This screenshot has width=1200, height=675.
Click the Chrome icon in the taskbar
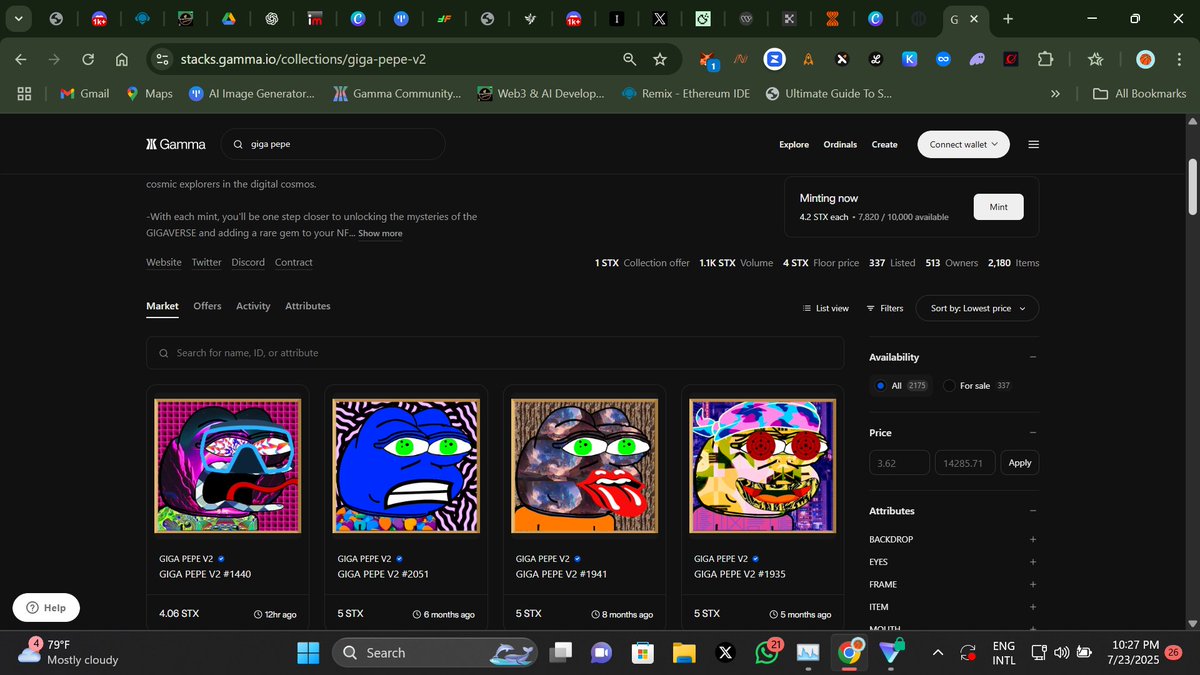[x=849, y=653]
